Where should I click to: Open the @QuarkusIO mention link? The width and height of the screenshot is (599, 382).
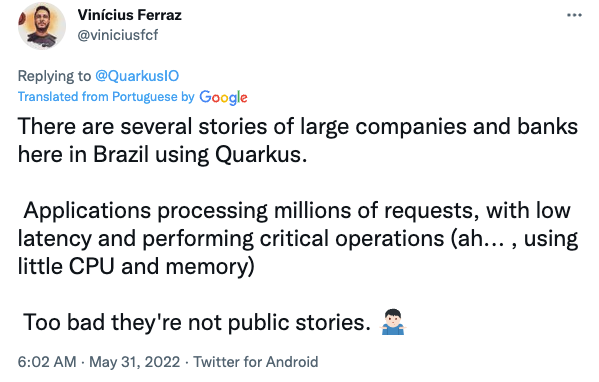(137, 76)
